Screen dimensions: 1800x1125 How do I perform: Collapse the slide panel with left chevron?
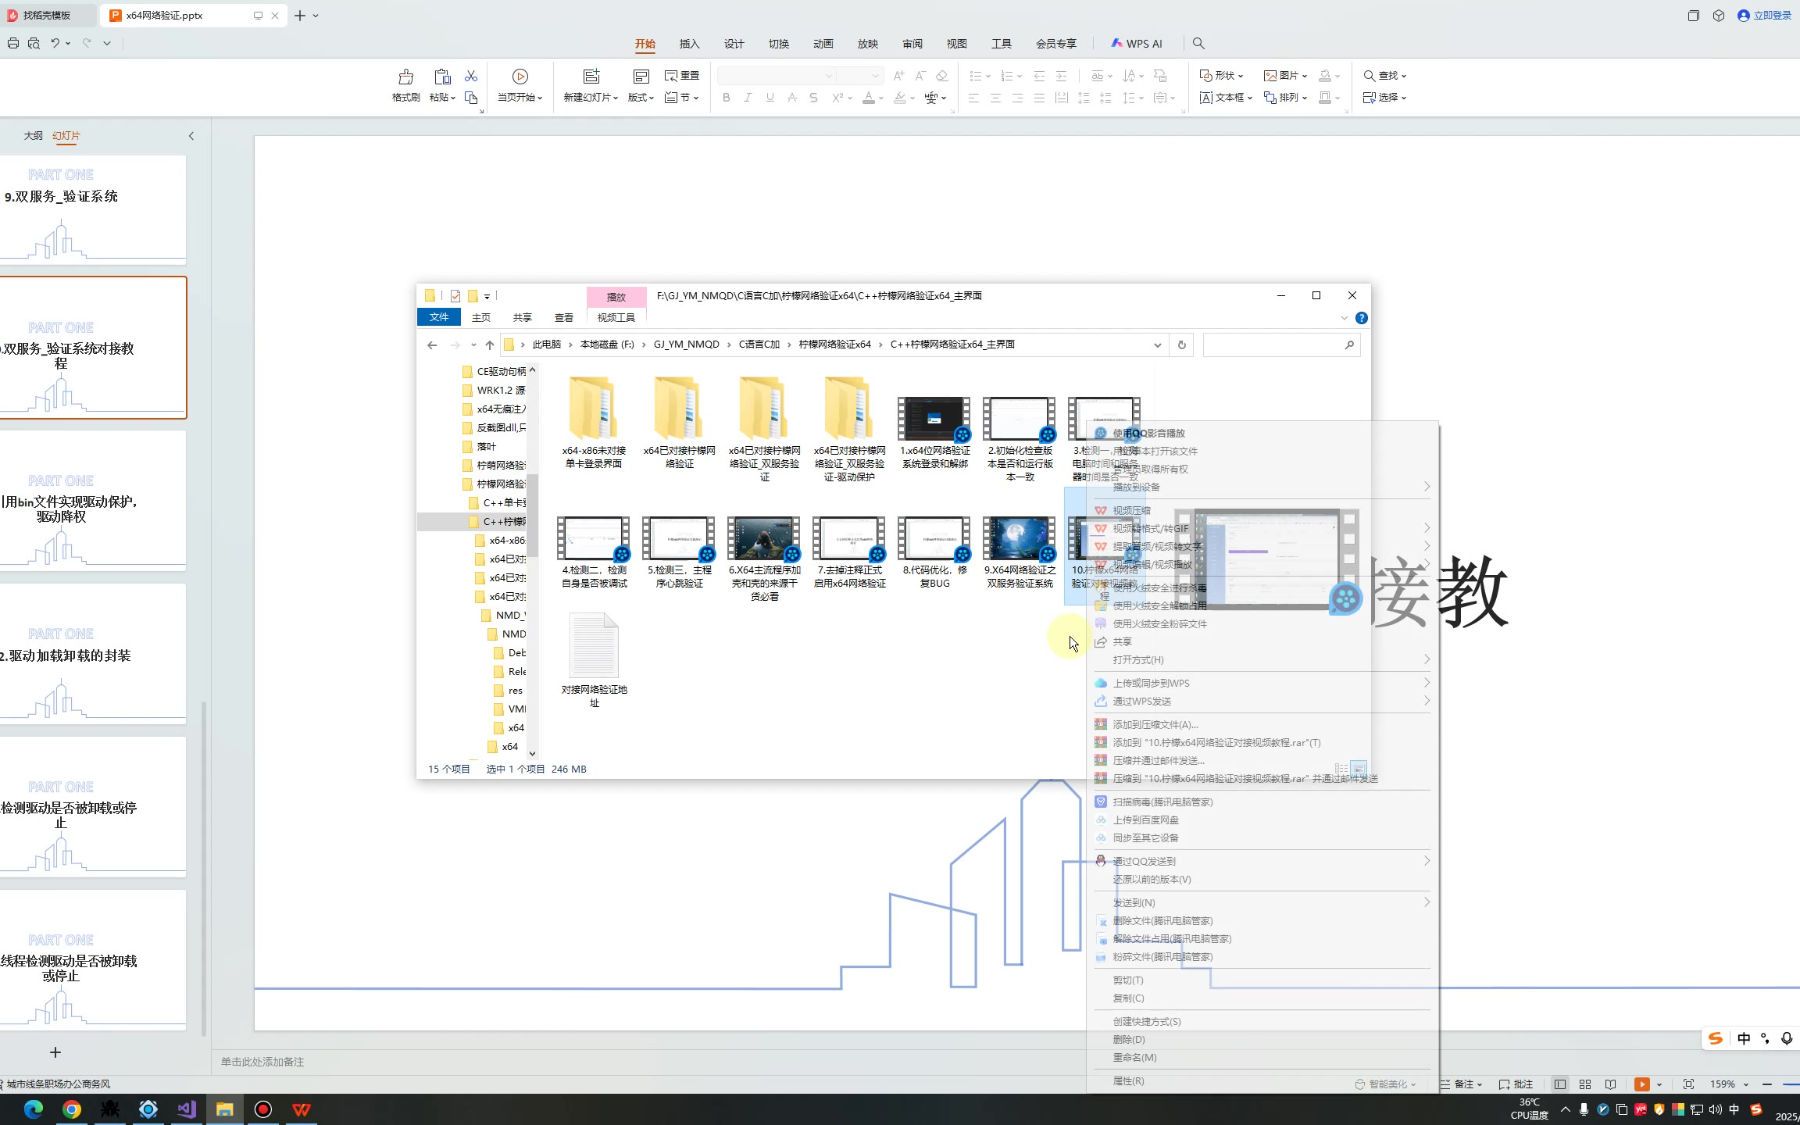coord(191,136)
